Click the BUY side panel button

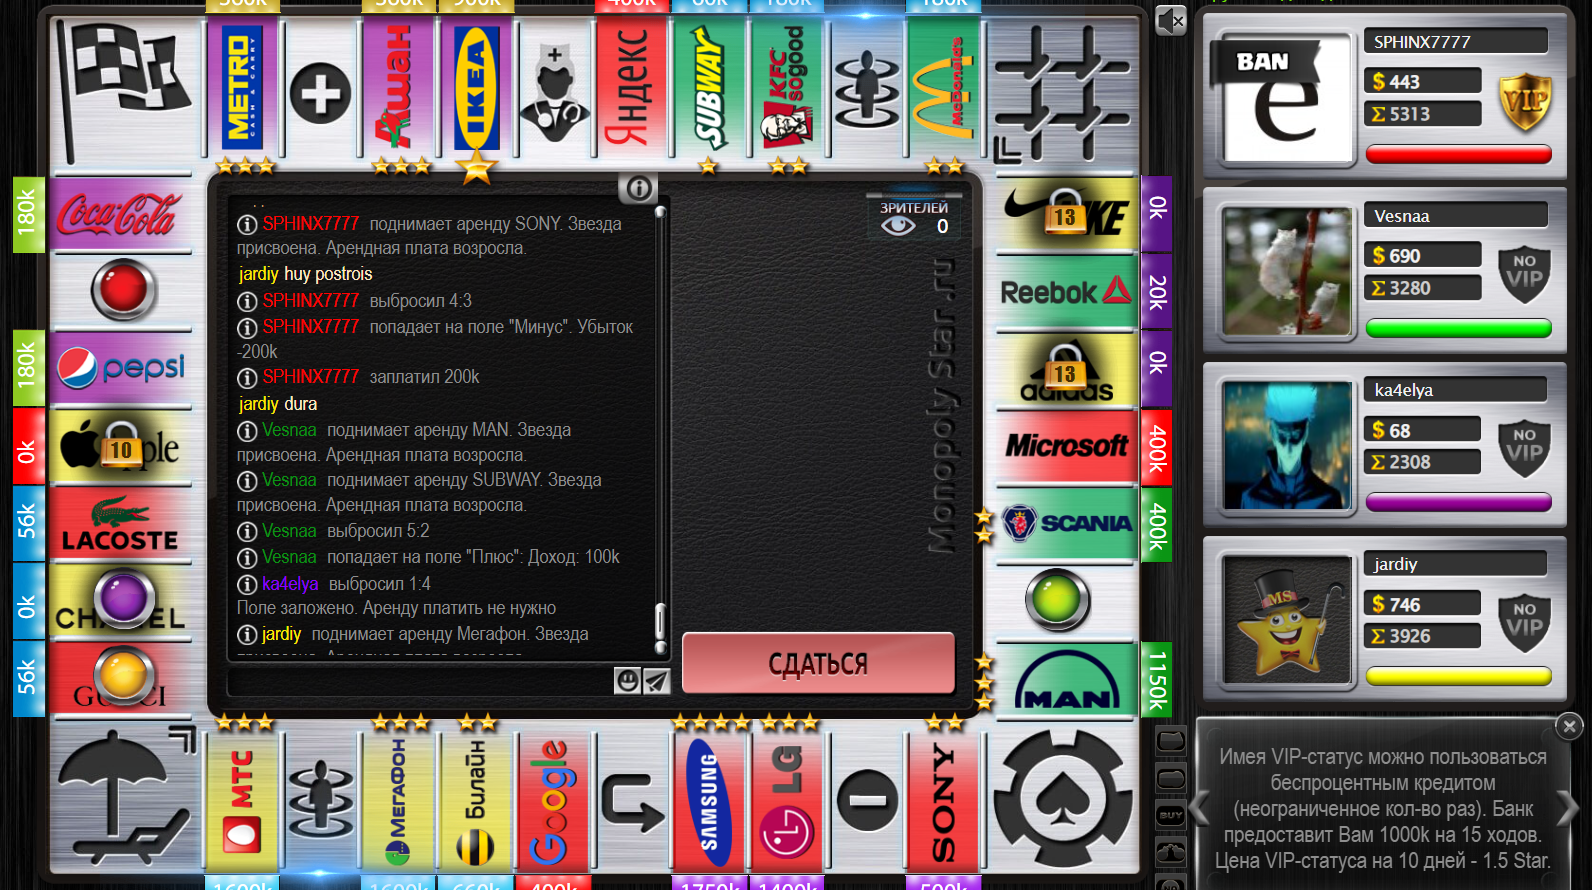1171,816
